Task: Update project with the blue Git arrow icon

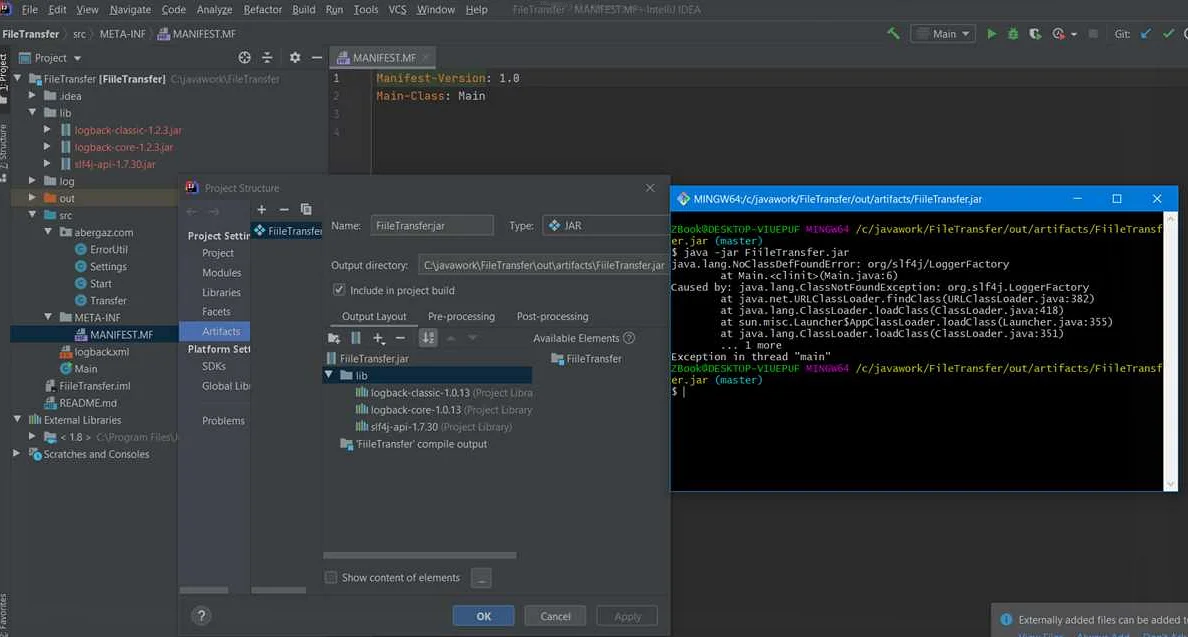Action: coord(1146,33)
